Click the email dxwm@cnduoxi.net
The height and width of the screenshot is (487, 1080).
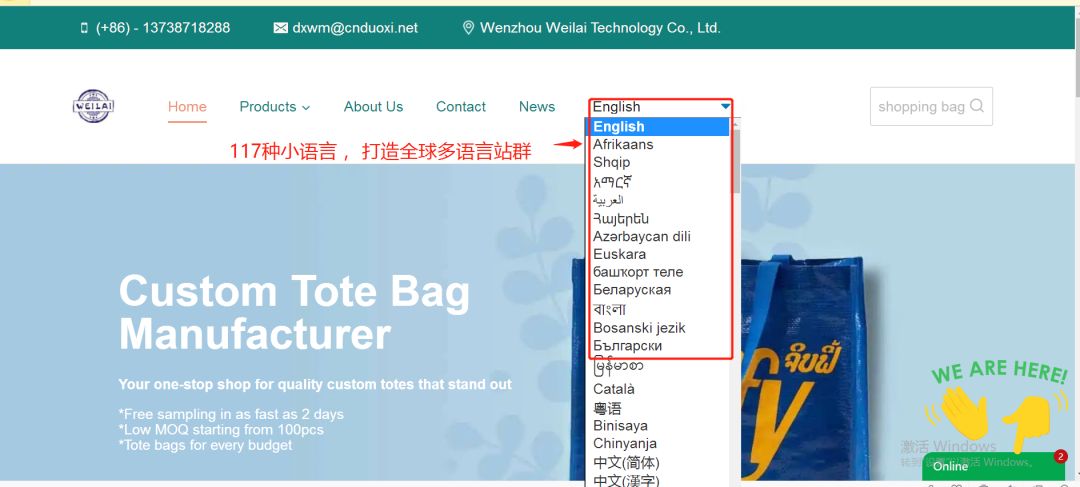click(x=355, y=28)
